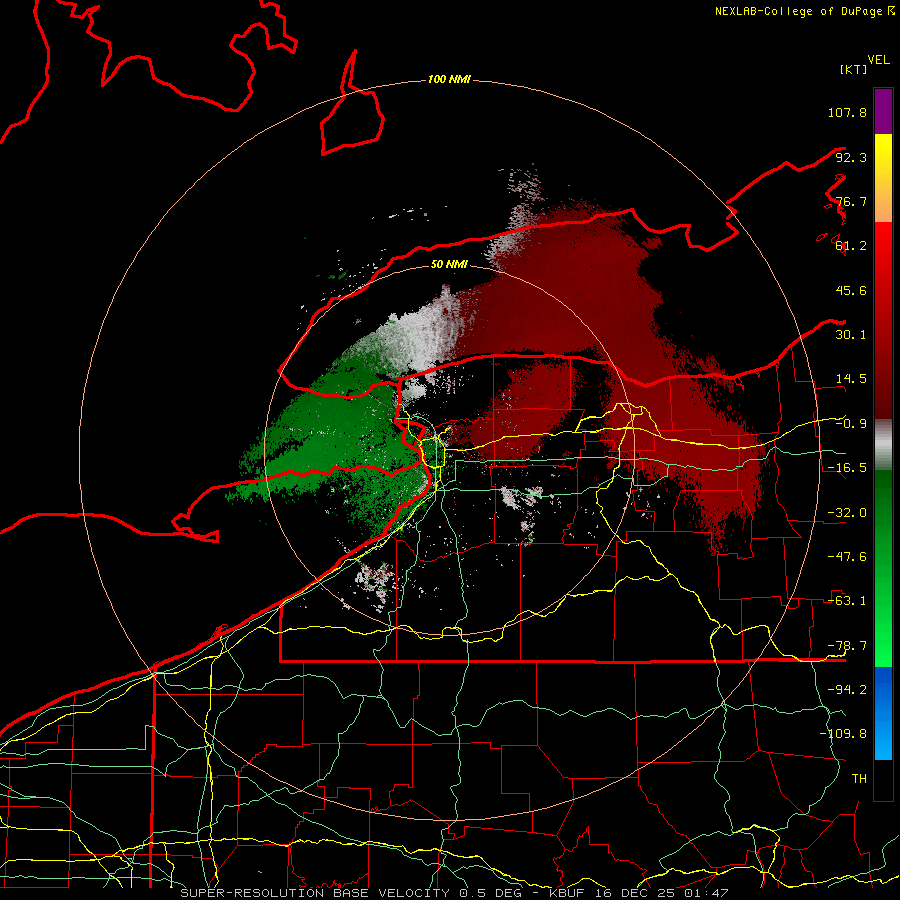Click the -47.6 legend value
900x900 pixels.
tap(847, 557)
